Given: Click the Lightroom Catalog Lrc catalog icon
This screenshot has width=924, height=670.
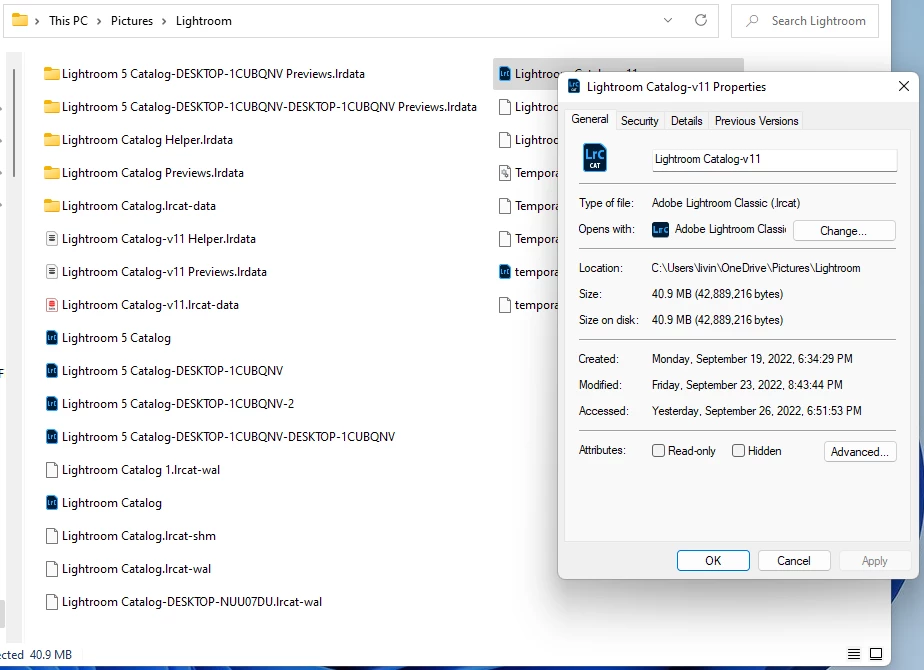Looking at the screenshot, I should pos(52,503).
